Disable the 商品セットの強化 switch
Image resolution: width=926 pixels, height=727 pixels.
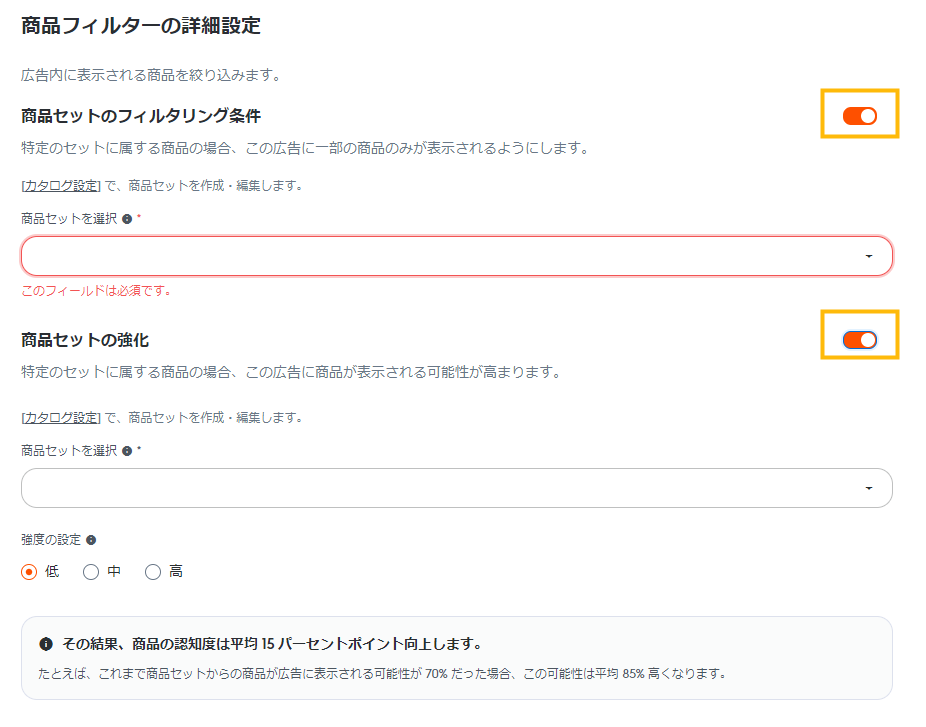click(x=859, y=340)
